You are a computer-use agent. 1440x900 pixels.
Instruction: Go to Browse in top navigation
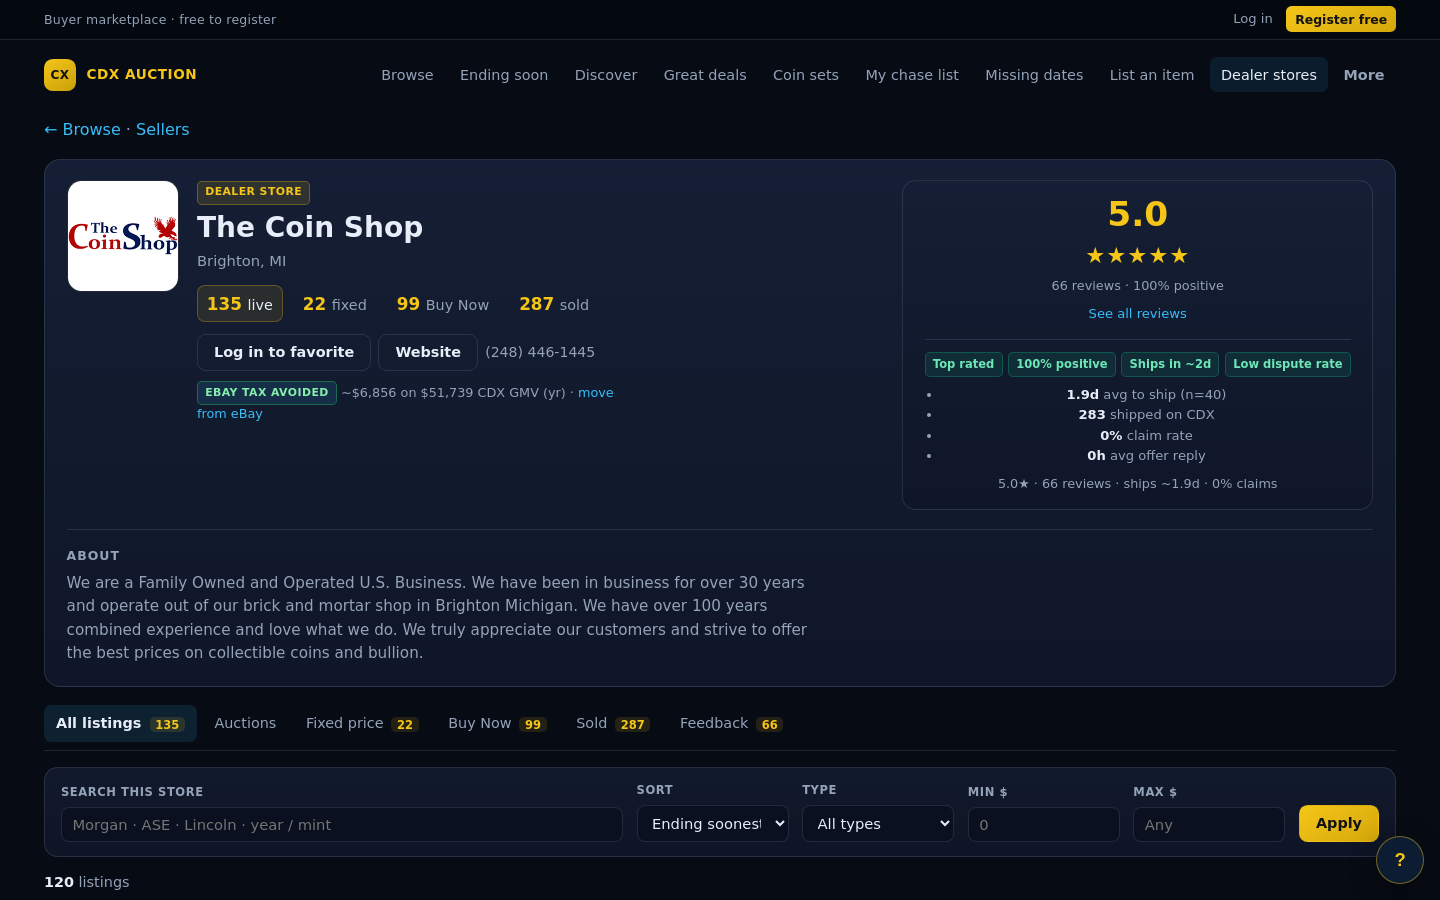coord(407,75)
